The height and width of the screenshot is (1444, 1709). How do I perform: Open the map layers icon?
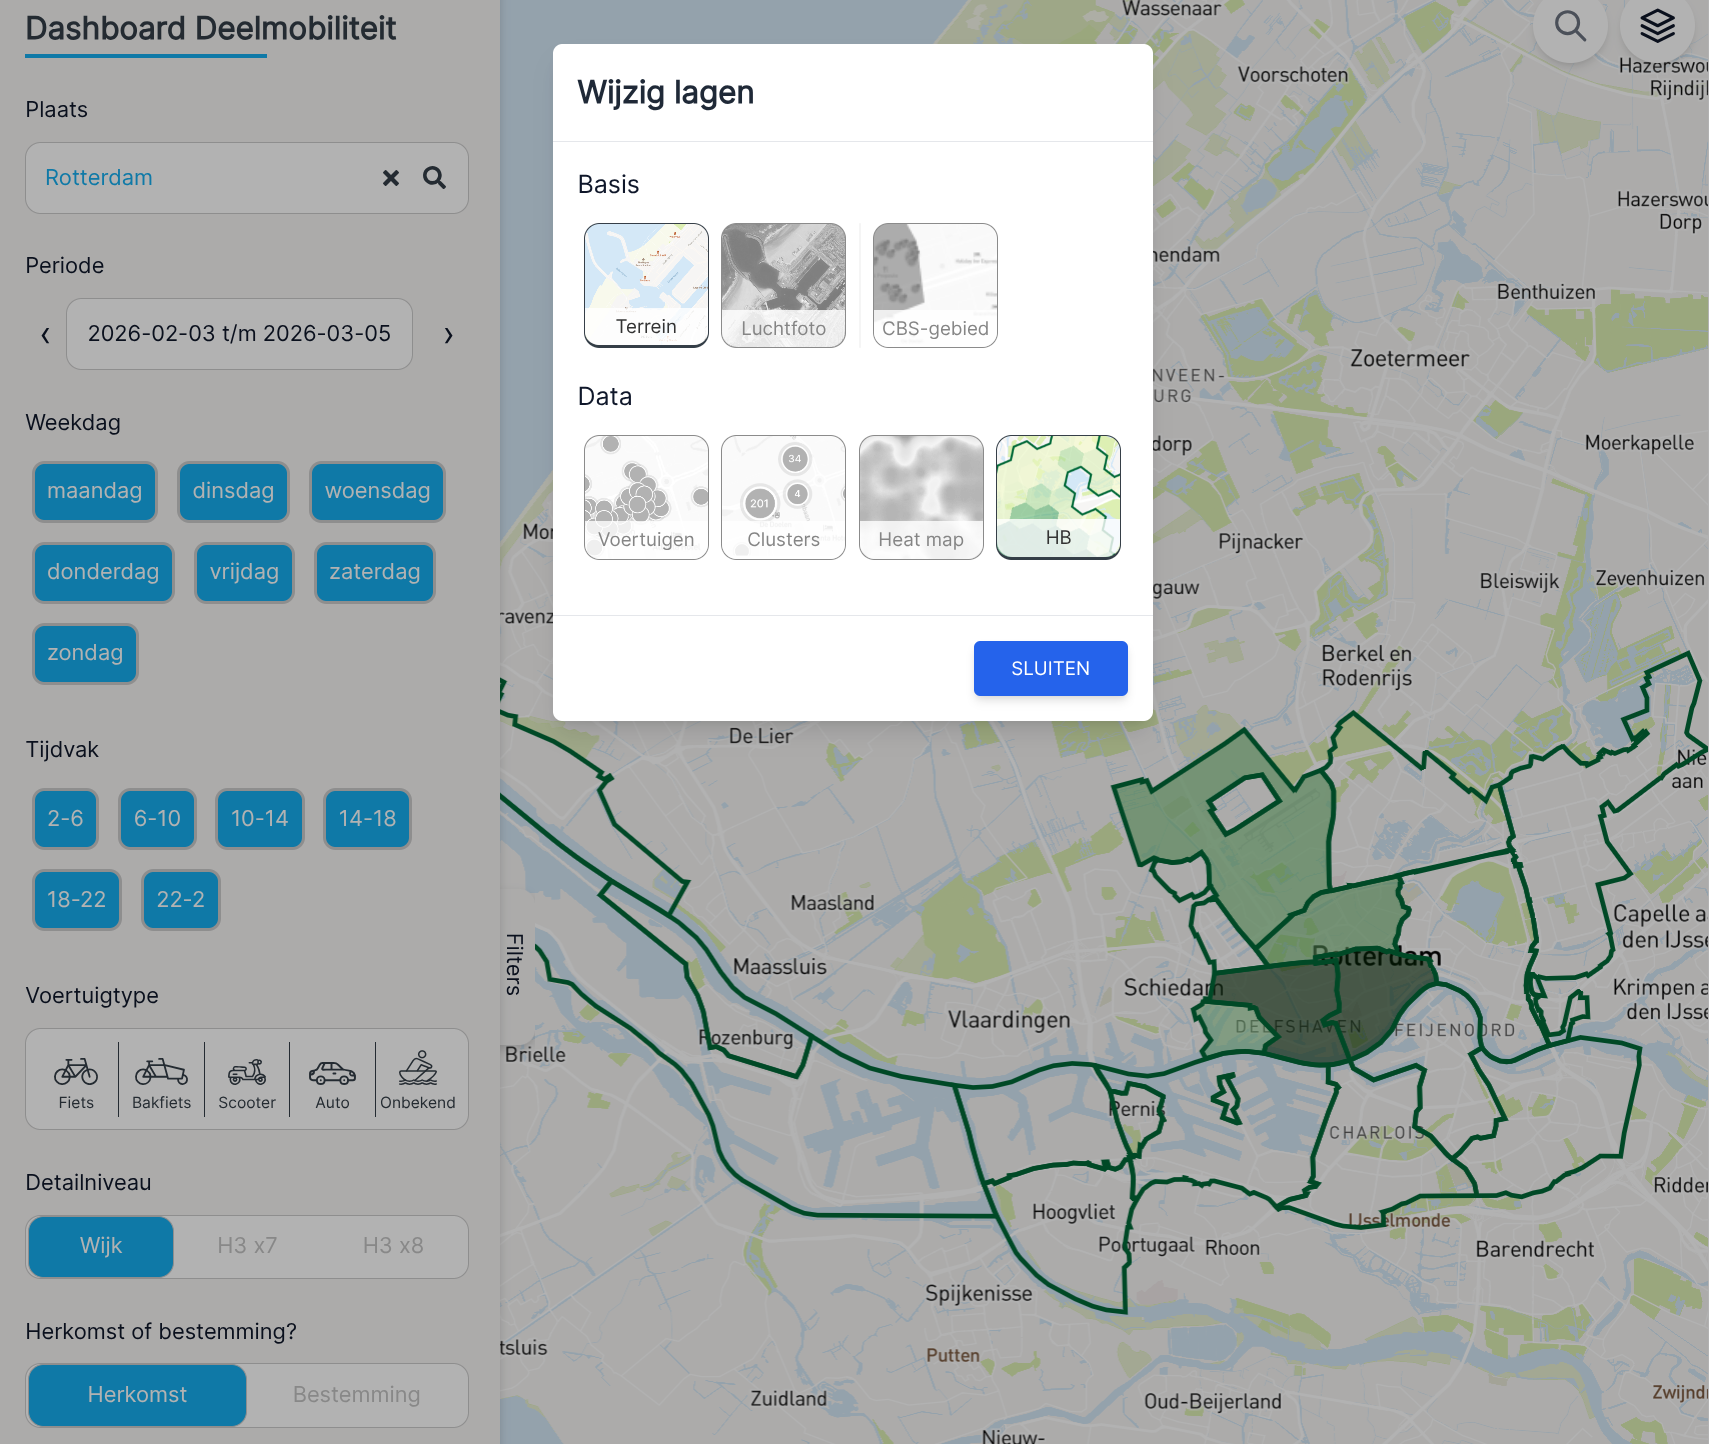point(1657,27)
